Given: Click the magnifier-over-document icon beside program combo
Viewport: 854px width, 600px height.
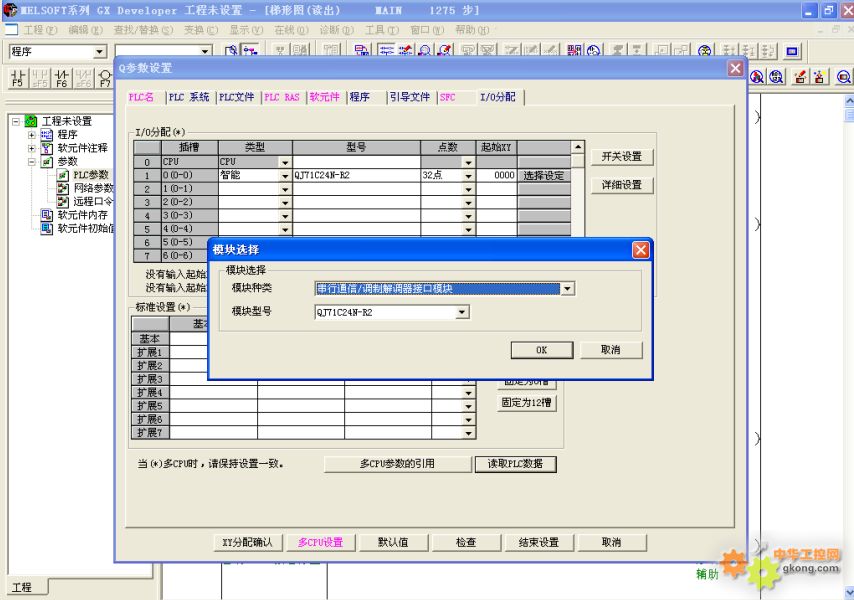Looking at the screenshot, I should 231,51.
